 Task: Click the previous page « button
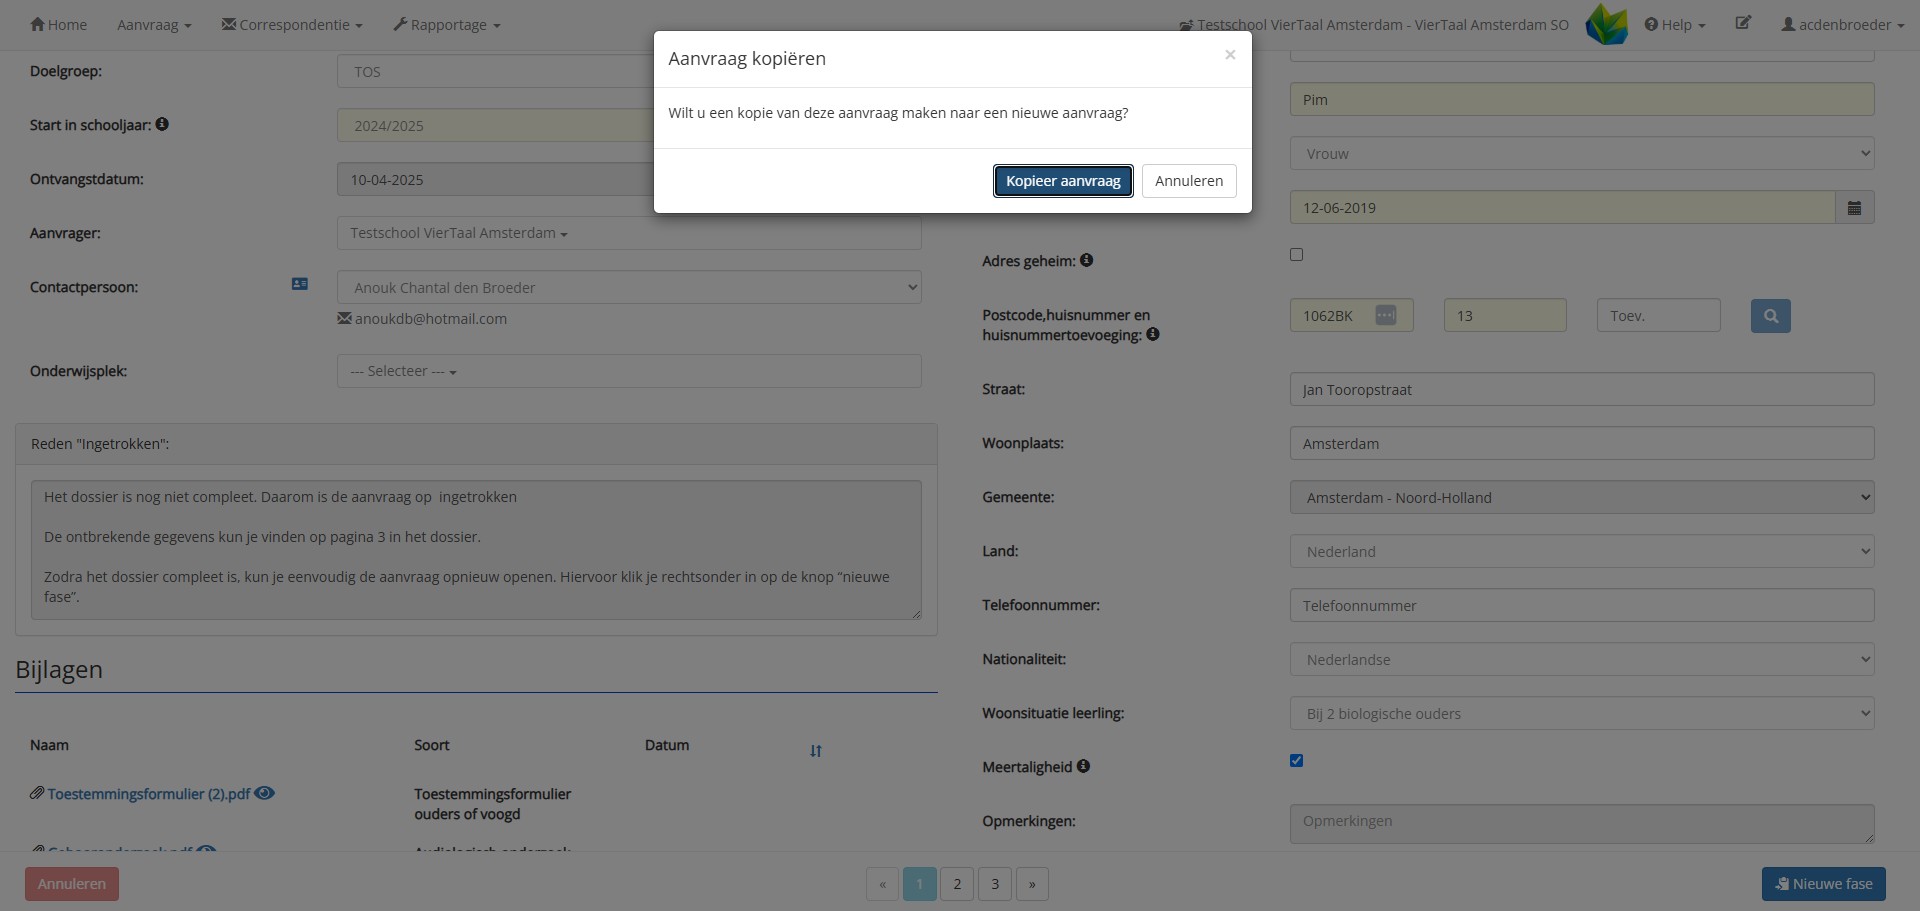[x=882, y=884]
